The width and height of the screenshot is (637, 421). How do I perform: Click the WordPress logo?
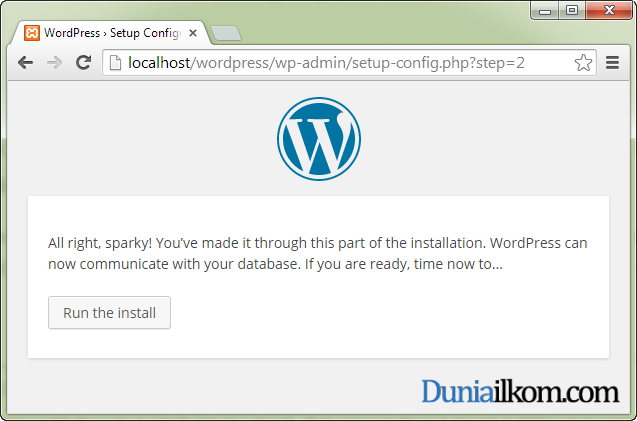(x=319, y=139)
